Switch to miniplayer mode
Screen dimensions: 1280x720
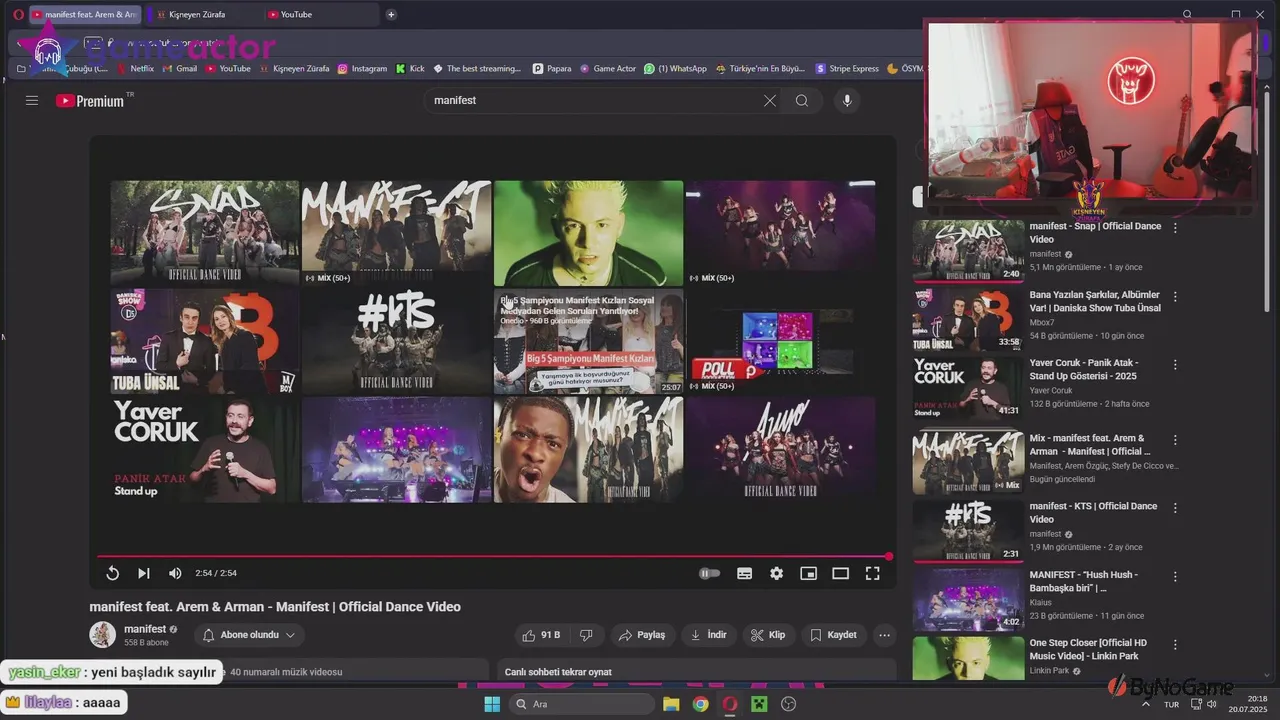pos(808,573)
